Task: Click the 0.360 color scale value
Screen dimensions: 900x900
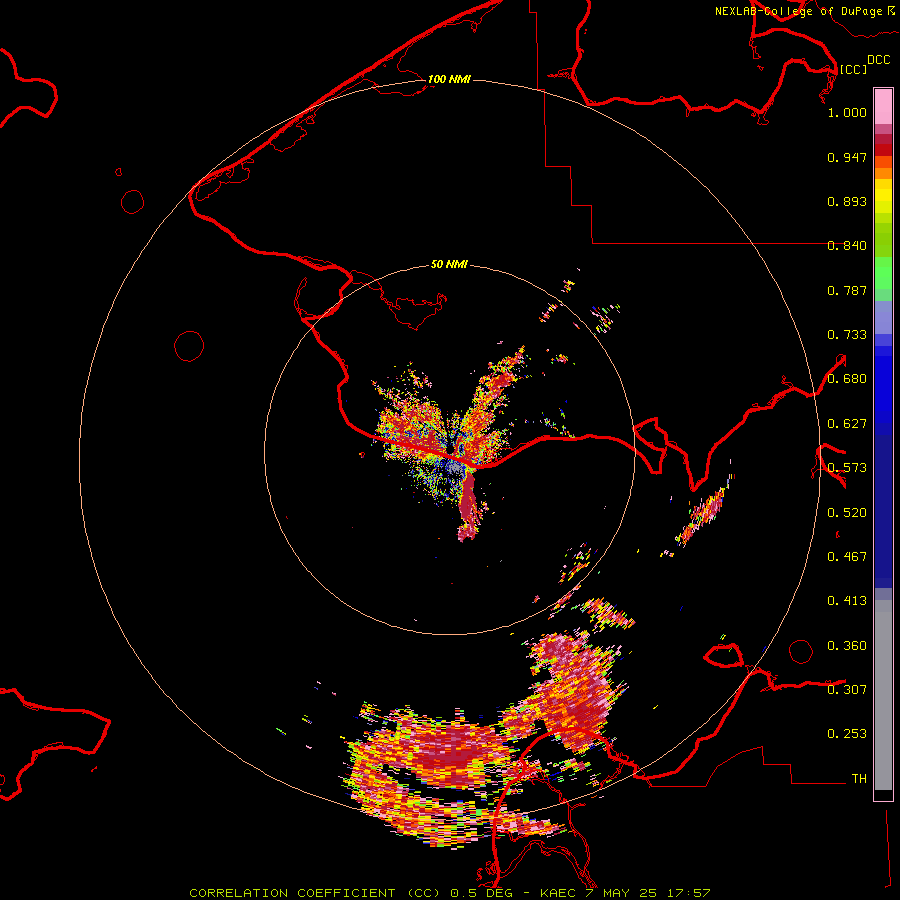Action: click(847, 646)
